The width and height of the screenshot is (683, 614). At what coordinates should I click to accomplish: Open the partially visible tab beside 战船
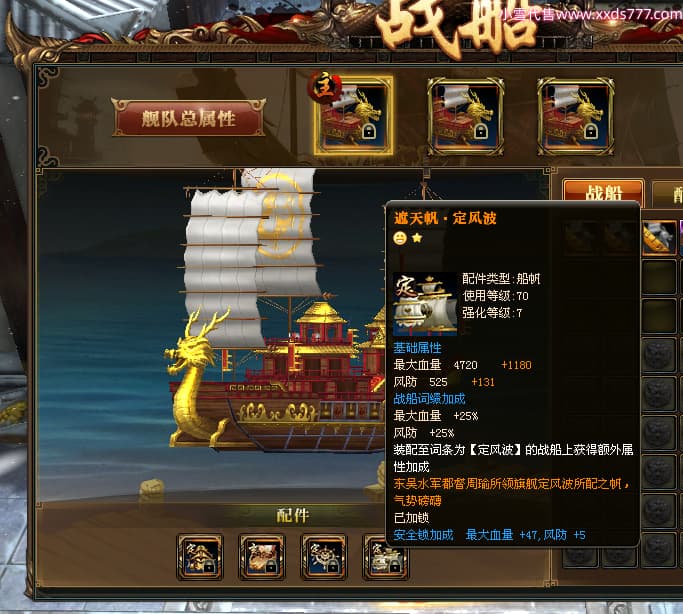point(668,192)
